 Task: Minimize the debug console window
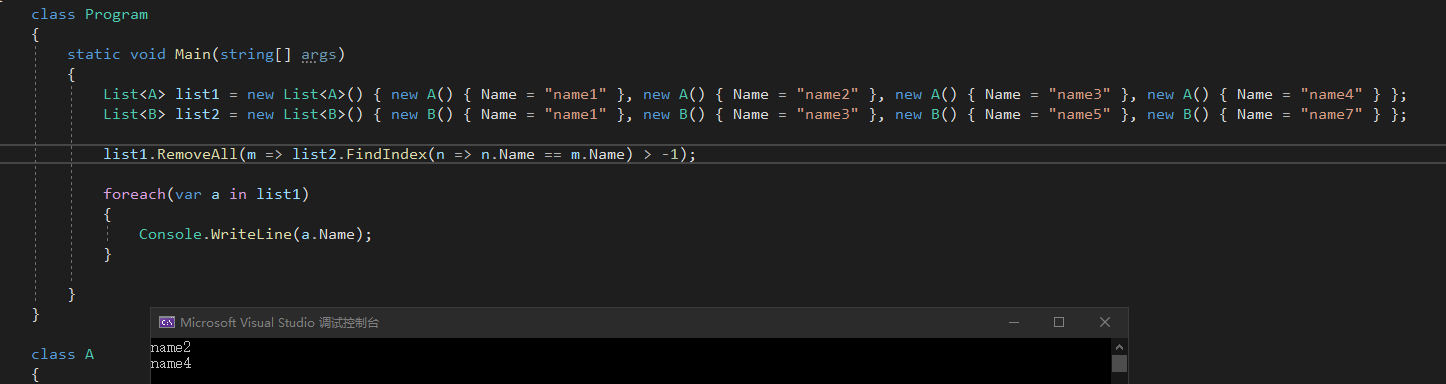pyautogui.click(x=1014, y=322)
